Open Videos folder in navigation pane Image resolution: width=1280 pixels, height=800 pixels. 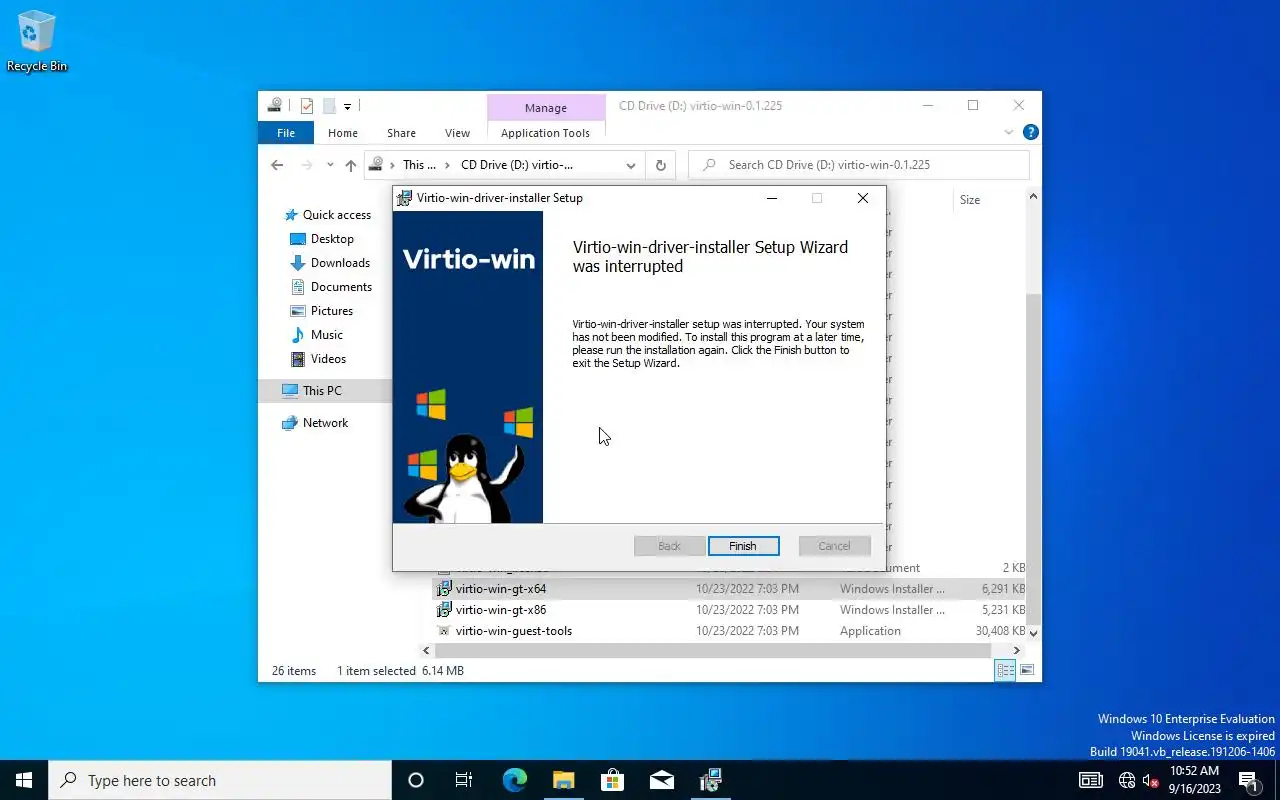point(328,359)
